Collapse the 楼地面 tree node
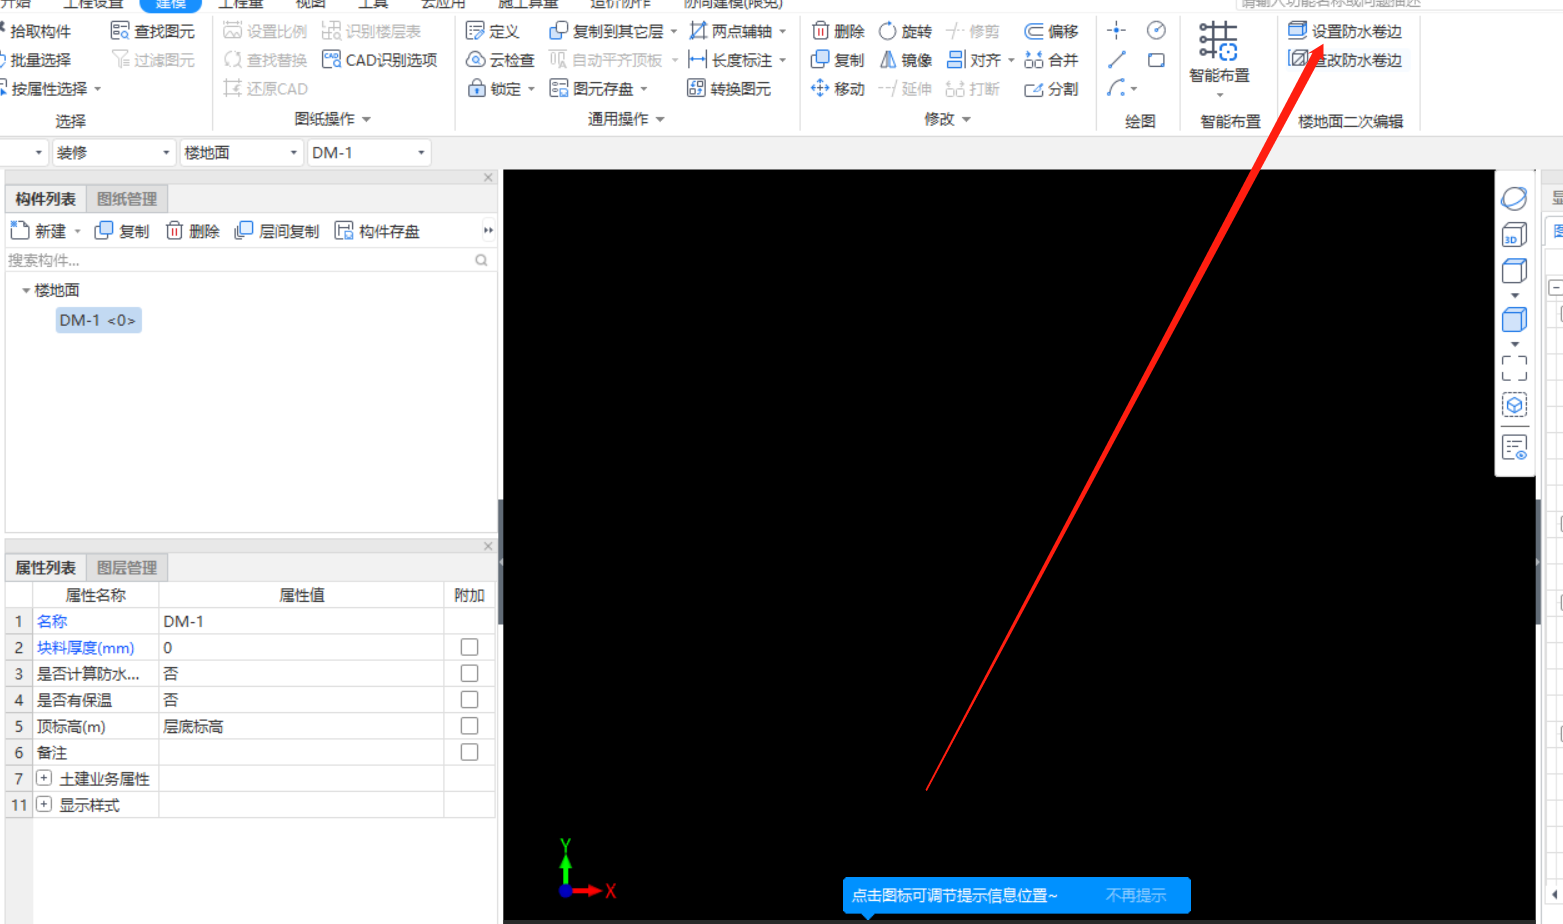 tap(26, 290)
